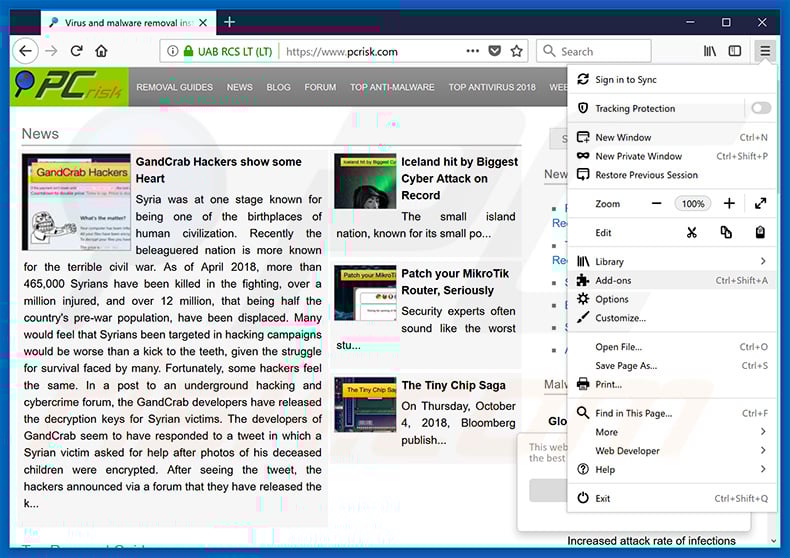Open GandCrab Hackers show some Heart headline
790x558 pixels.
(219, 170)
